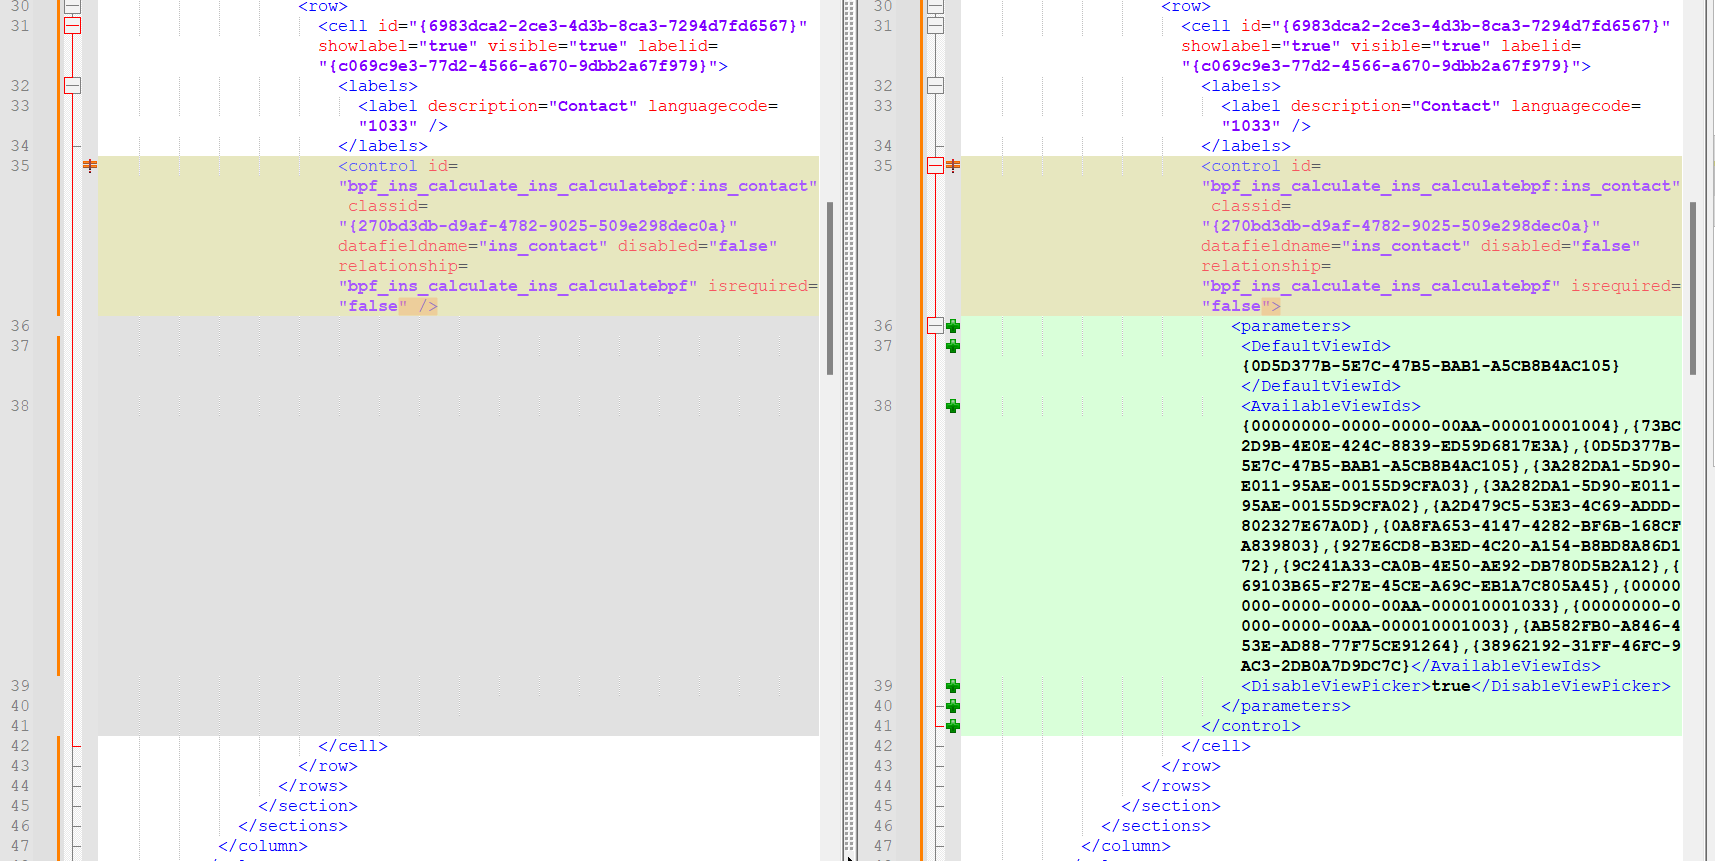This screenshot has height=861, width=1715.
Task: Click the </row> tag in right pane
Action: point(1191,766)
